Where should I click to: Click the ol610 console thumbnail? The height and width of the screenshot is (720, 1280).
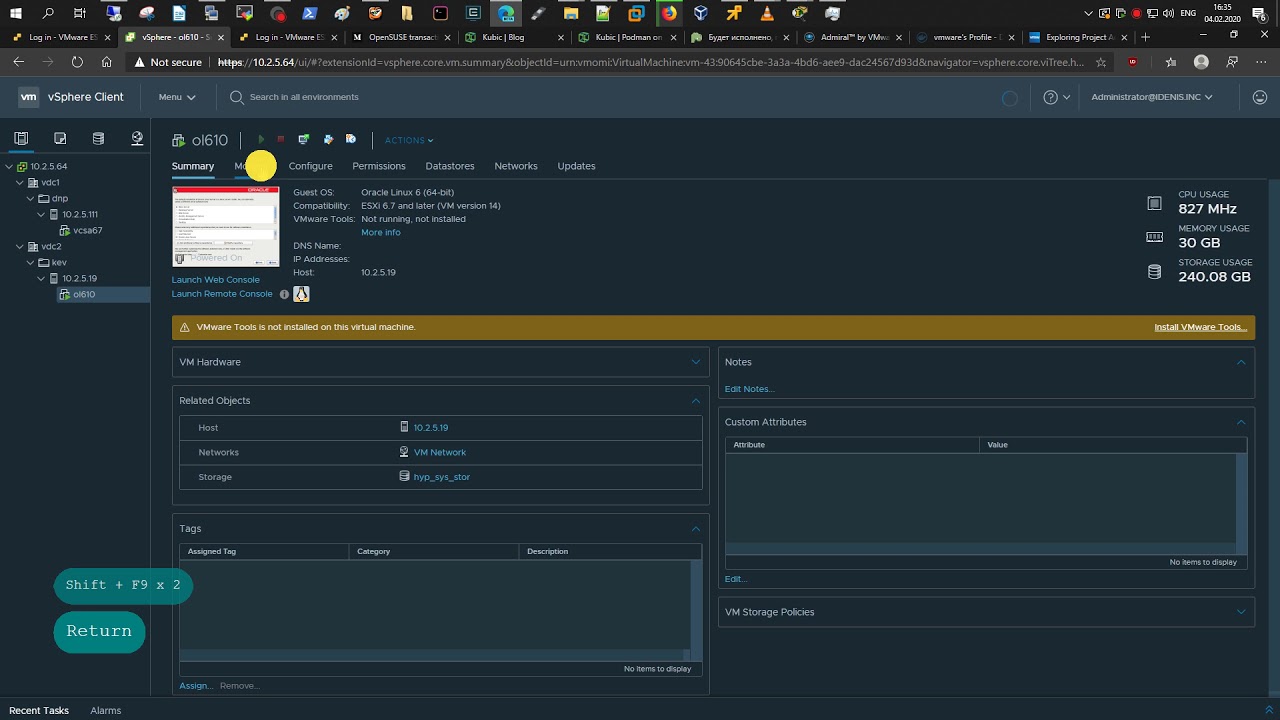(226, 226)
